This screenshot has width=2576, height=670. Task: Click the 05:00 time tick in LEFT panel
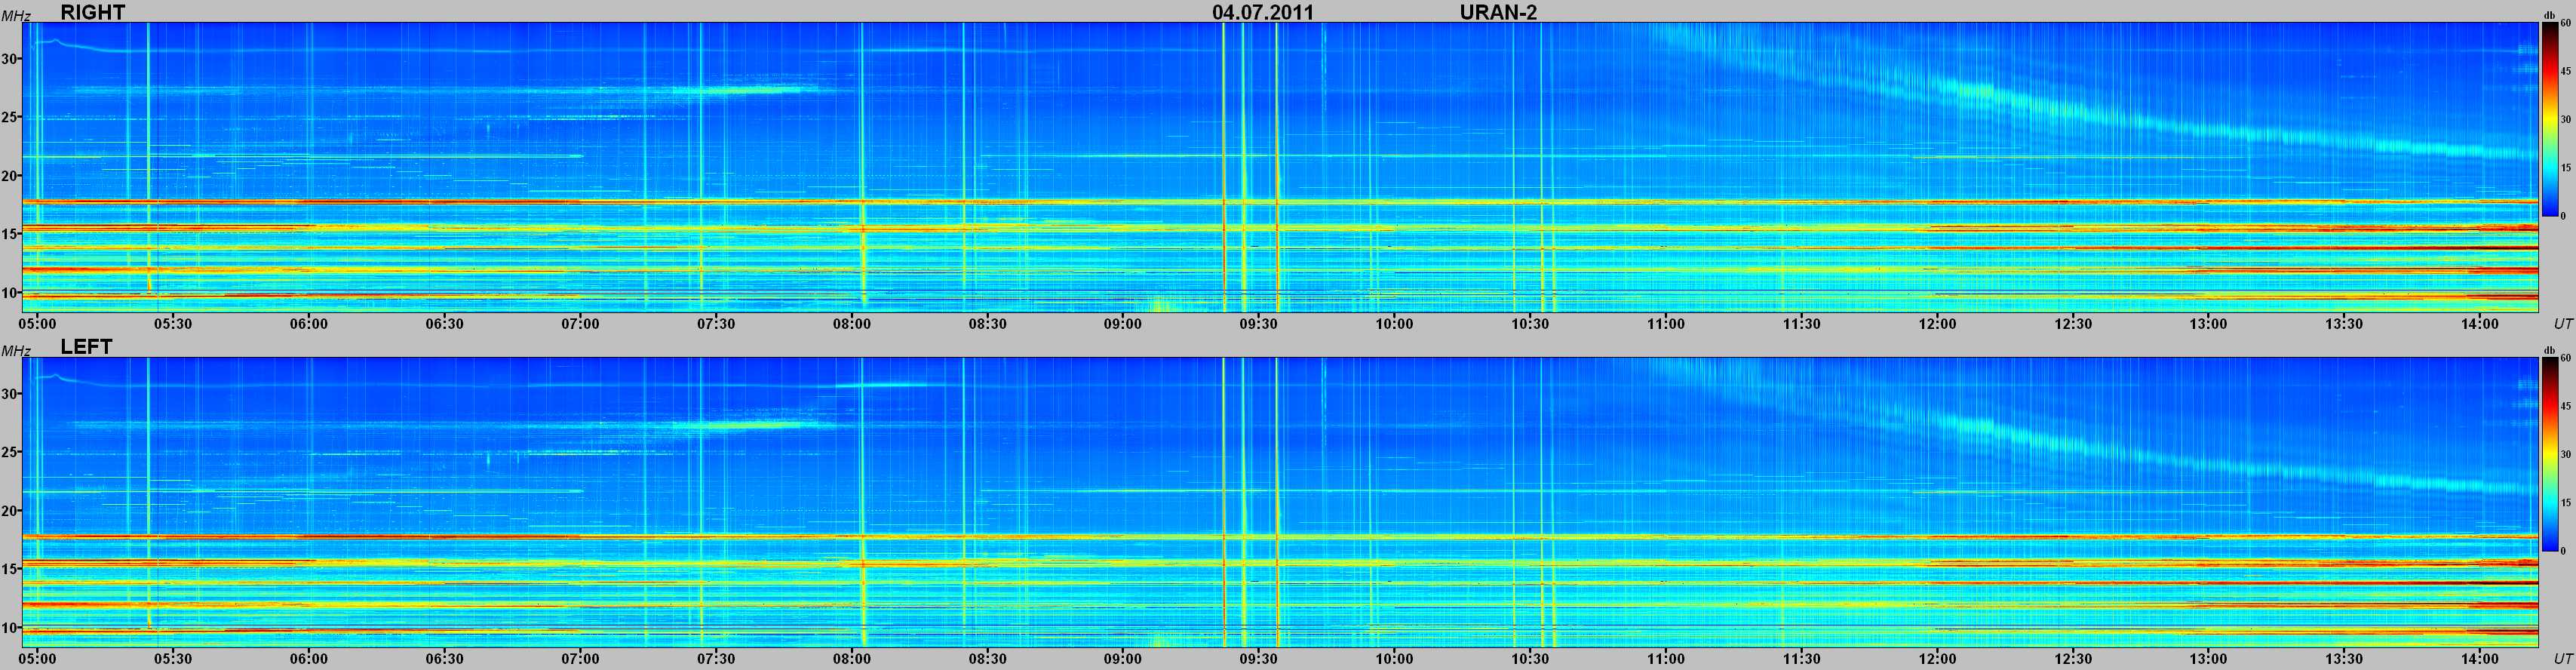coord(38,659)
